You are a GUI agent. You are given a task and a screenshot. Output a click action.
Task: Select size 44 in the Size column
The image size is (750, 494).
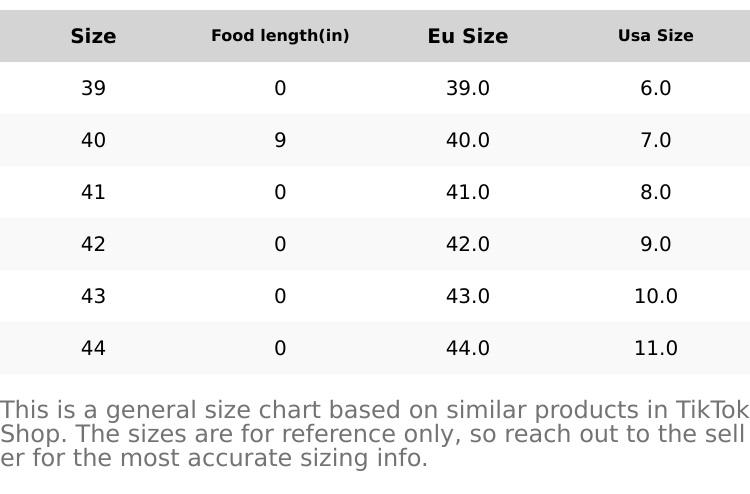click(x=93, y=348)
